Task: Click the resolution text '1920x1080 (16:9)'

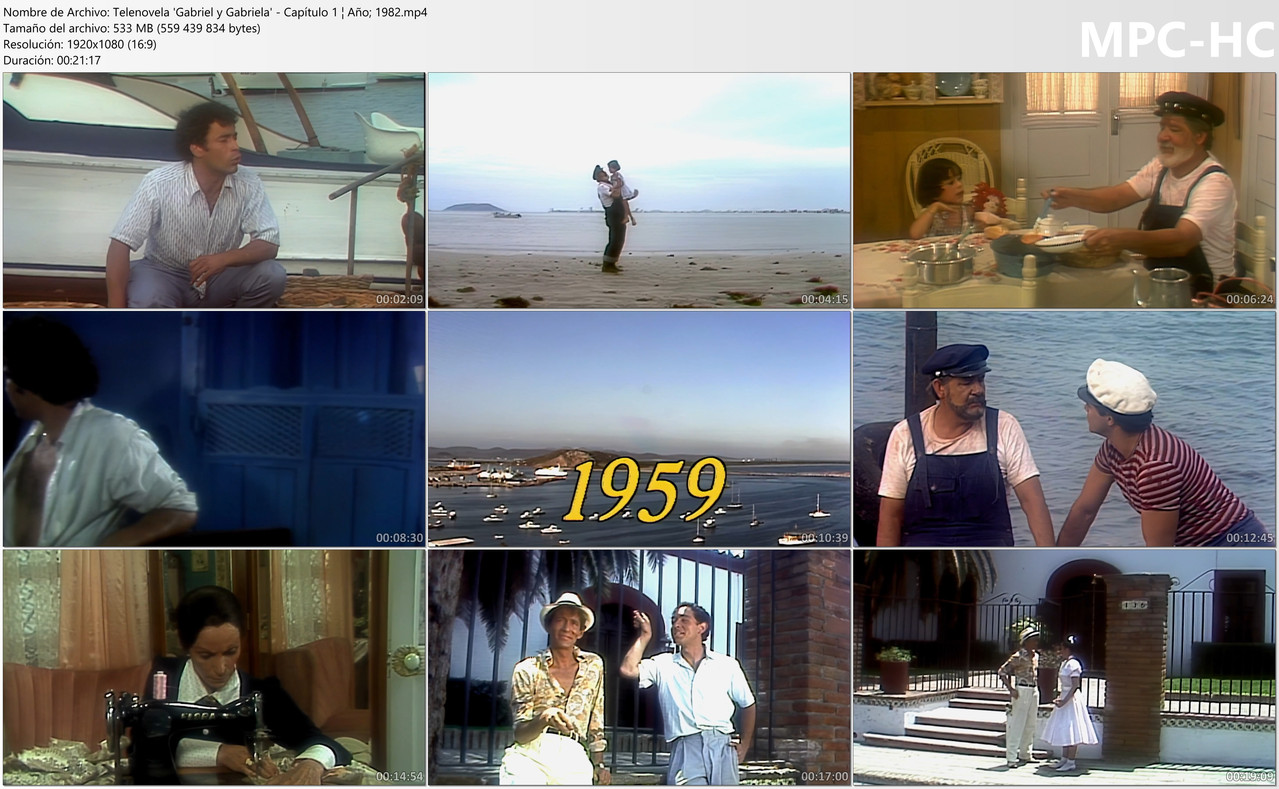Action: [x=109, y=44]
